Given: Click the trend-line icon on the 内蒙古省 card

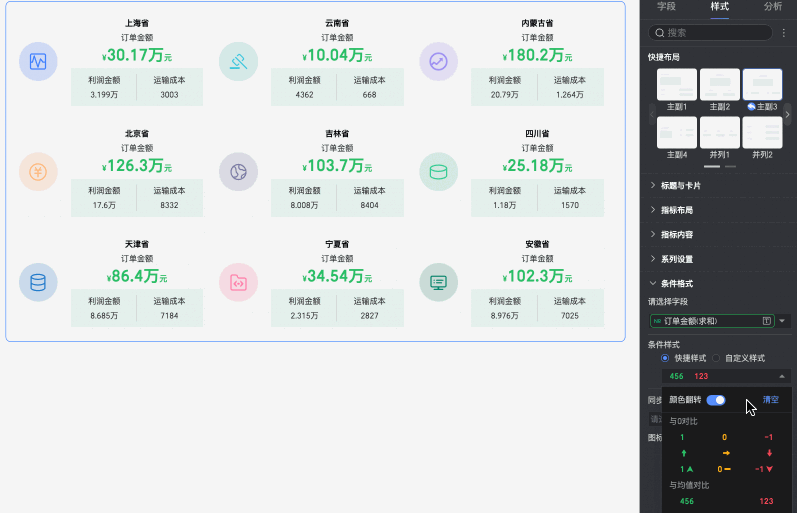Looking at the screenshot, I should pos(438,62).
